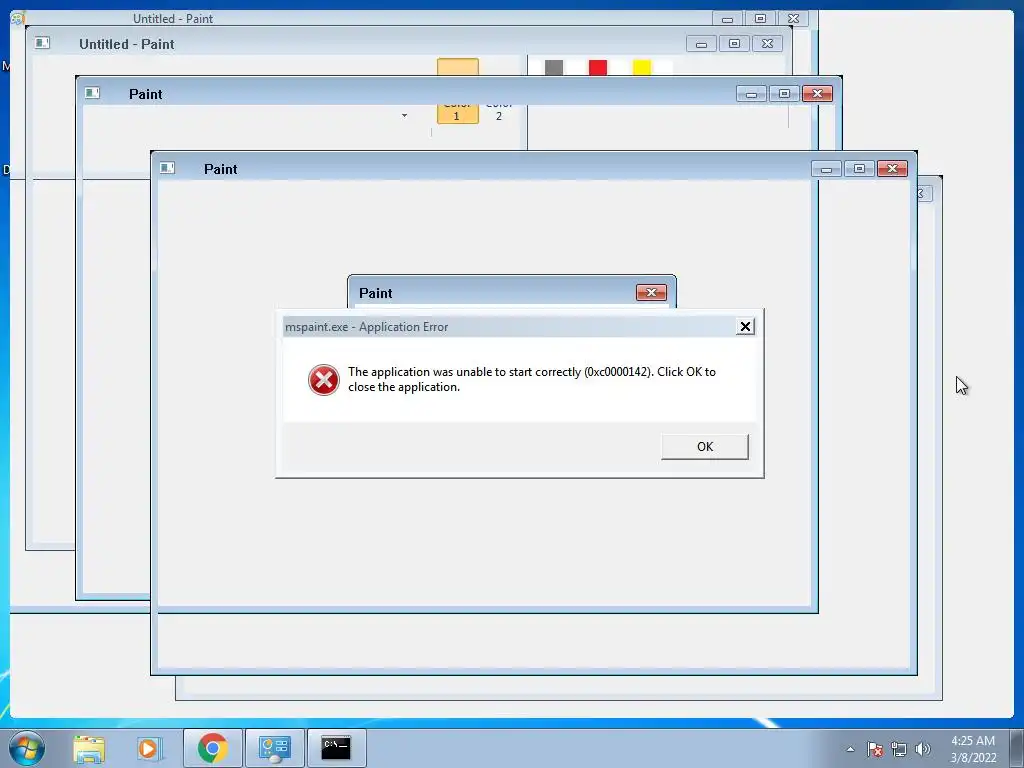Viewport: 1024px width, 768px height.
Task: Open the small dropdown arrow left of Color 1
Action: pyautogui.click(x=404, y=116)
